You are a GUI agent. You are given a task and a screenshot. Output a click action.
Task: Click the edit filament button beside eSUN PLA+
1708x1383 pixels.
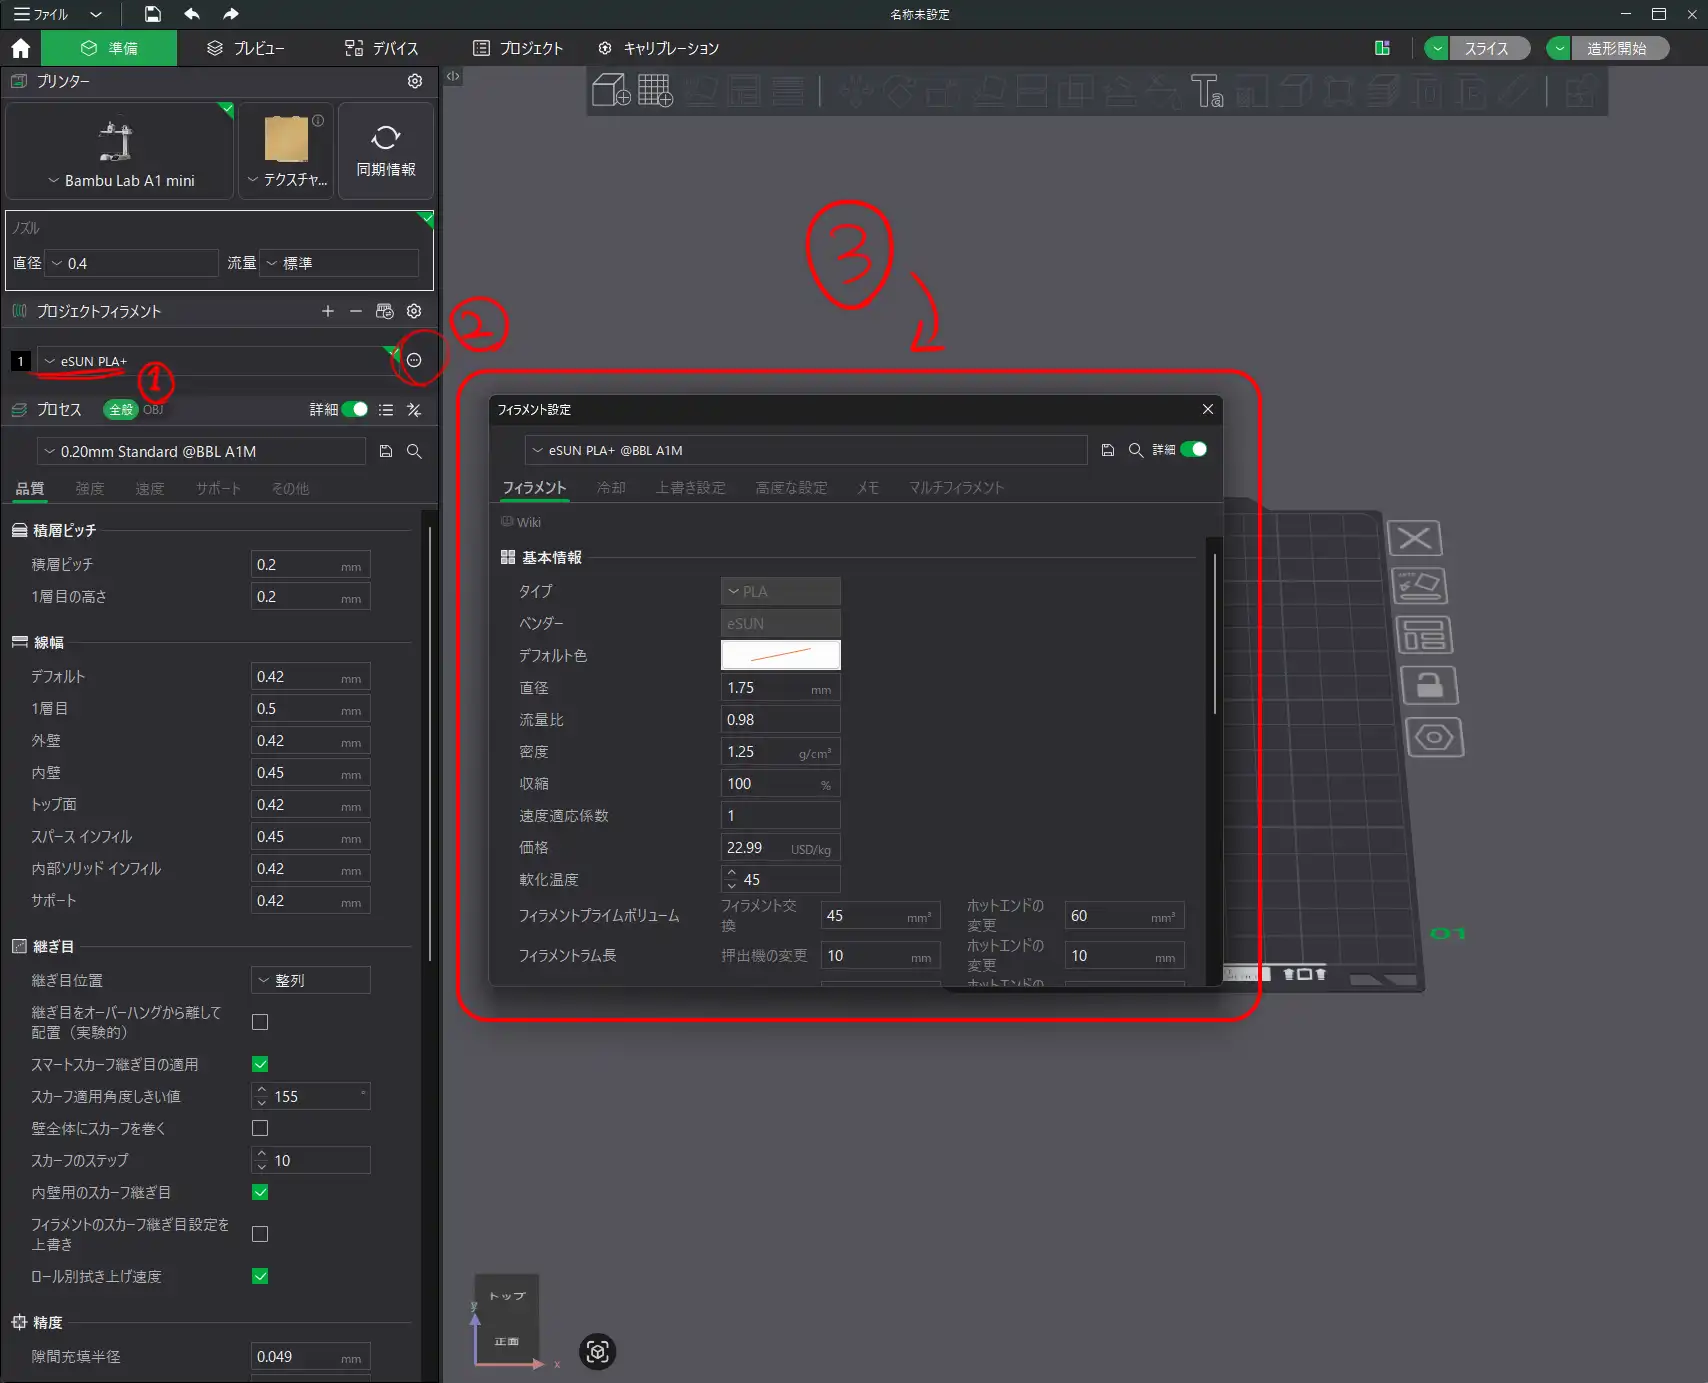(414, 360)
